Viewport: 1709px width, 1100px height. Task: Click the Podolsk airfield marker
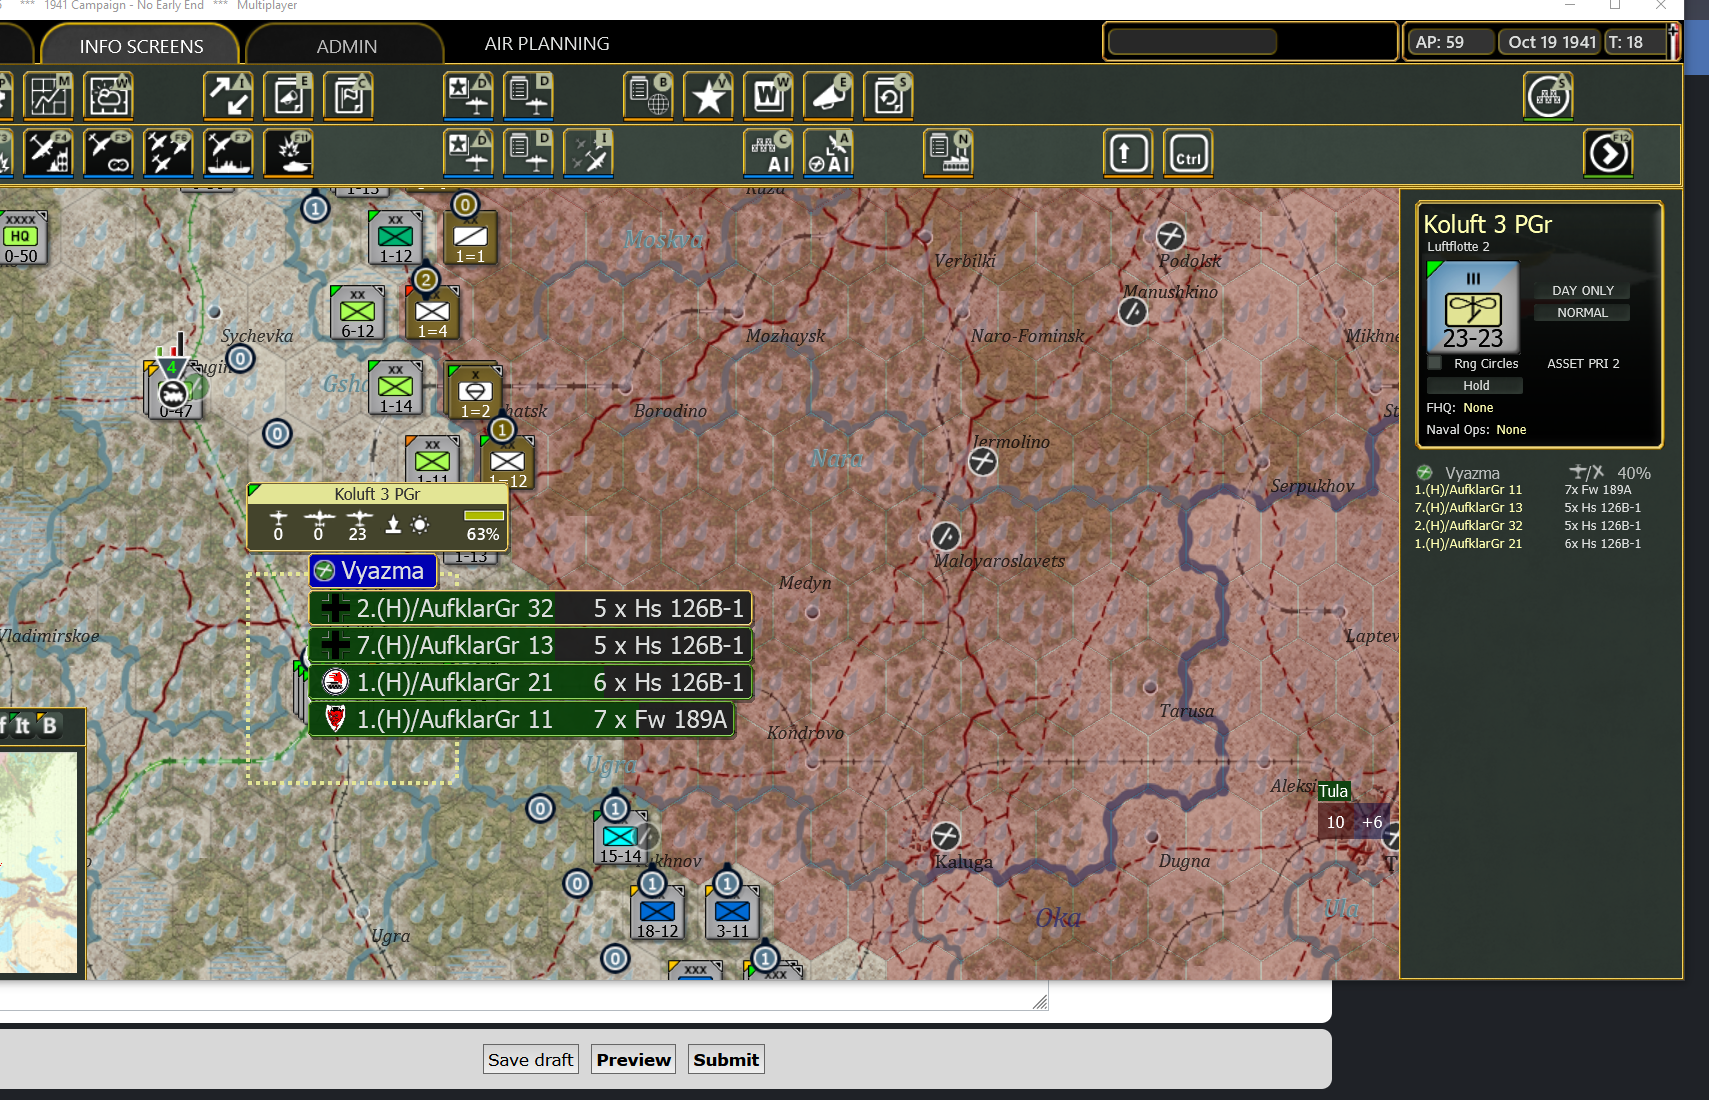point(1171,236)
